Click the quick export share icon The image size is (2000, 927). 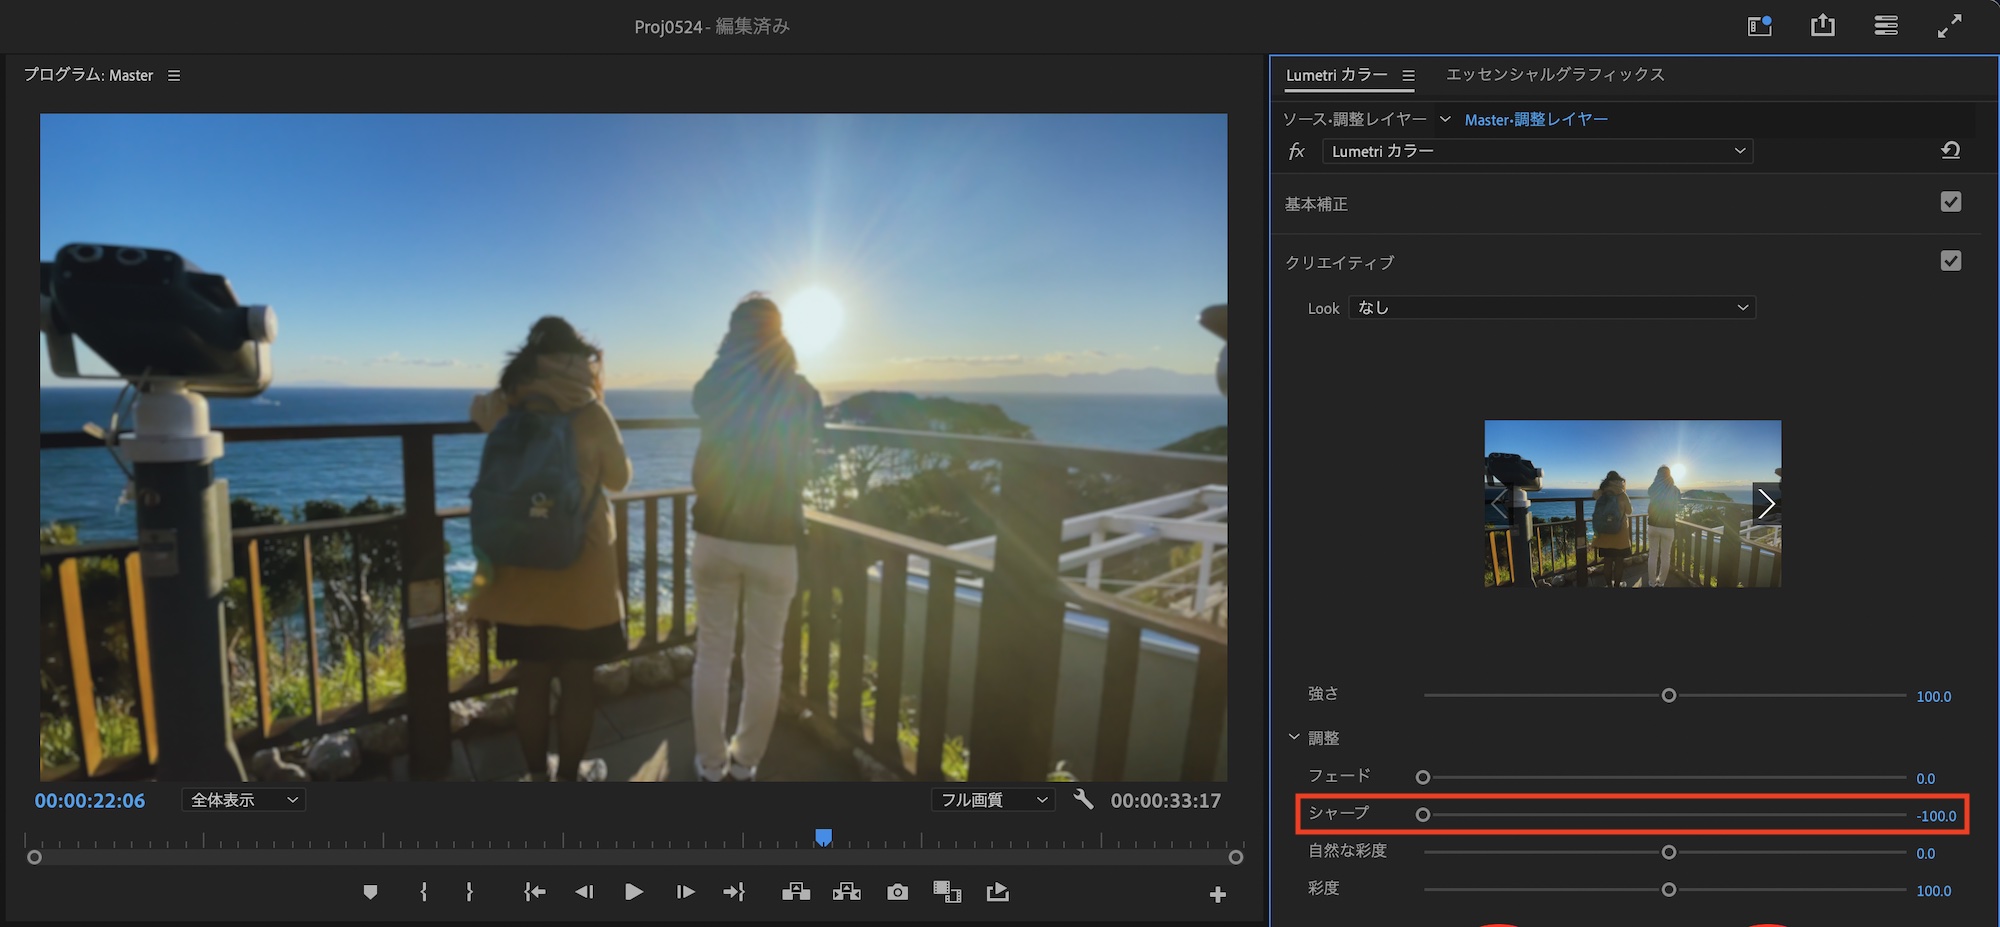[x=1823, y=25]
